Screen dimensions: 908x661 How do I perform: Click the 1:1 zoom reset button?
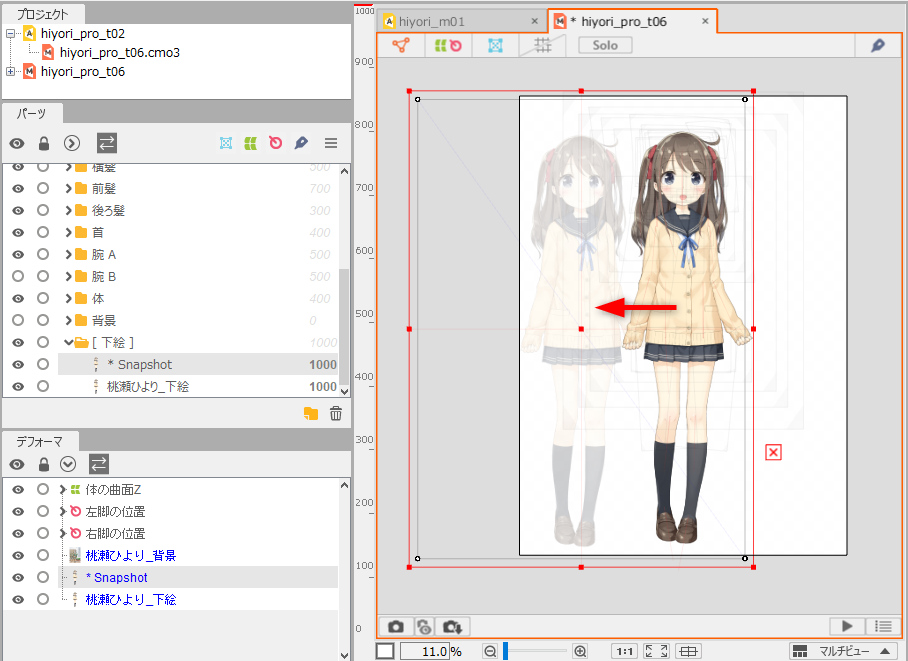tap(624, 651)
